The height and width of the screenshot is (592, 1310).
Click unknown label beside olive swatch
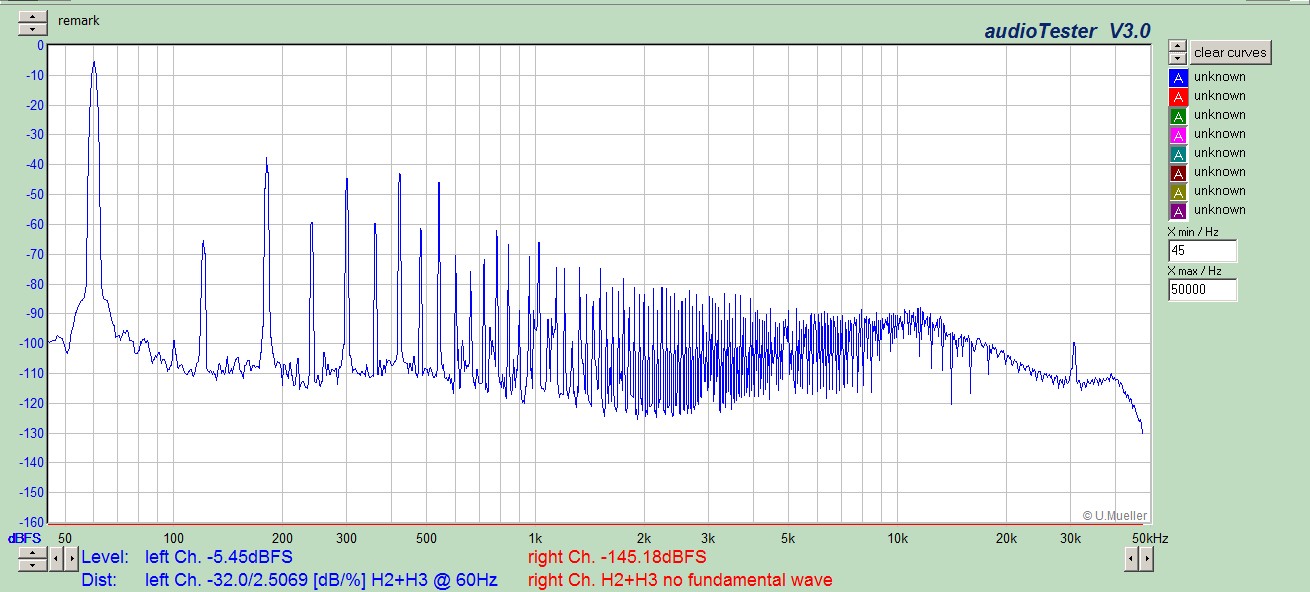click(1219, 191)
